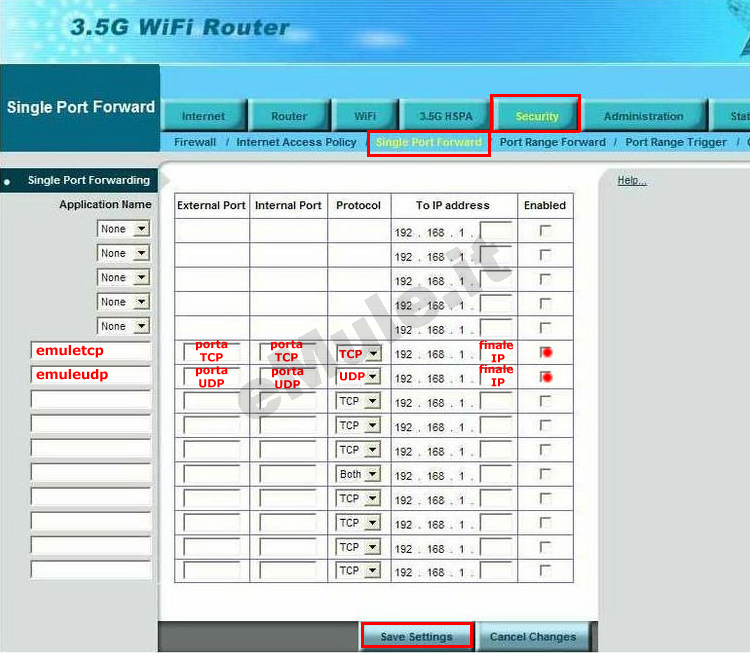The width and height of the screenshot is (750, 653).
Task: Click the emuleudp application name field
Action: click(x=91, y=375)
